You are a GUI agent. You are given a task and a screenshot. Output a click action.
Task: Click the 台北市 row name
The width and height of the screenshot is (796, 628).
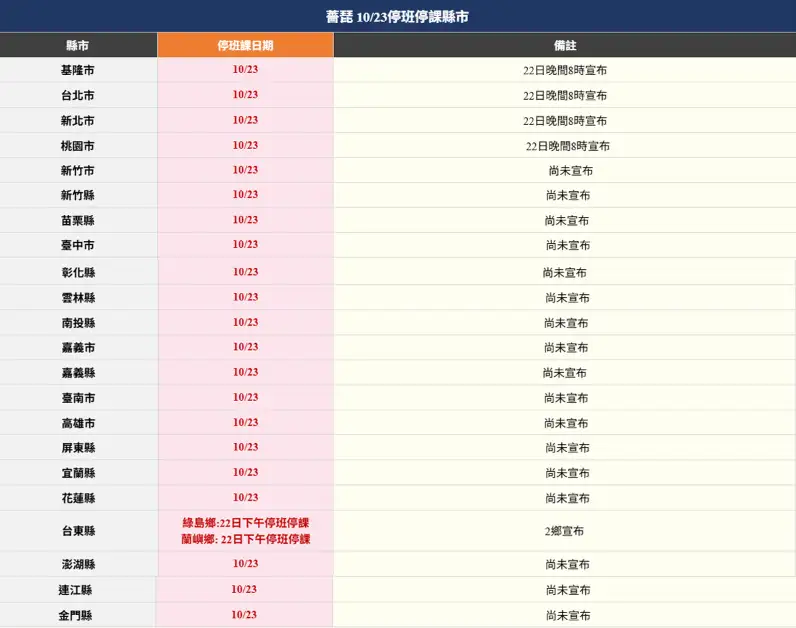coord(78,95)
